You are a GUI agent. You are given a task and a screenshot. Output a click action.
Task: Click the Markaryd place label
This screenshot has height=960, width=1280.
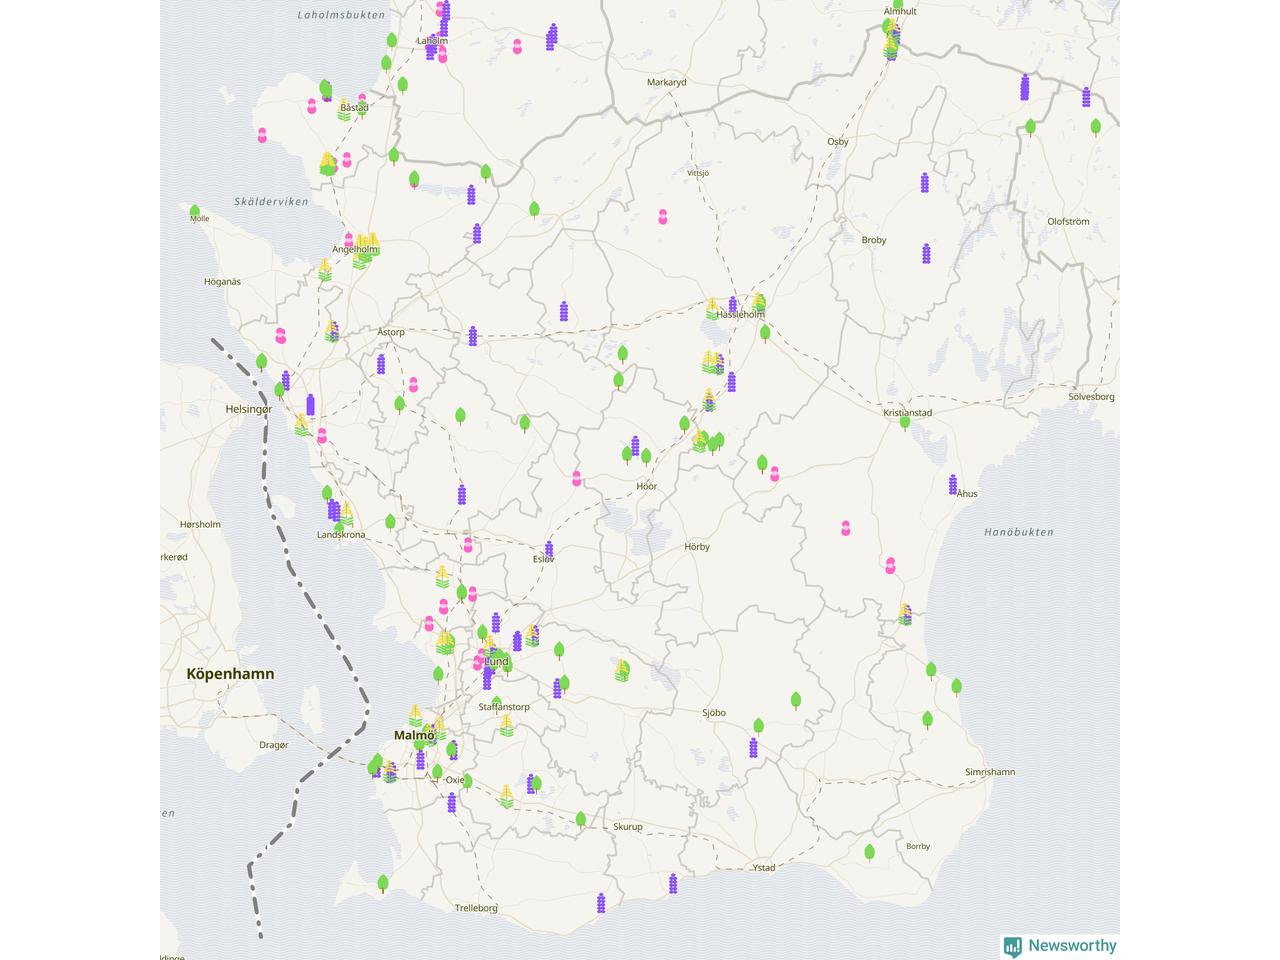tap(667, 82)
